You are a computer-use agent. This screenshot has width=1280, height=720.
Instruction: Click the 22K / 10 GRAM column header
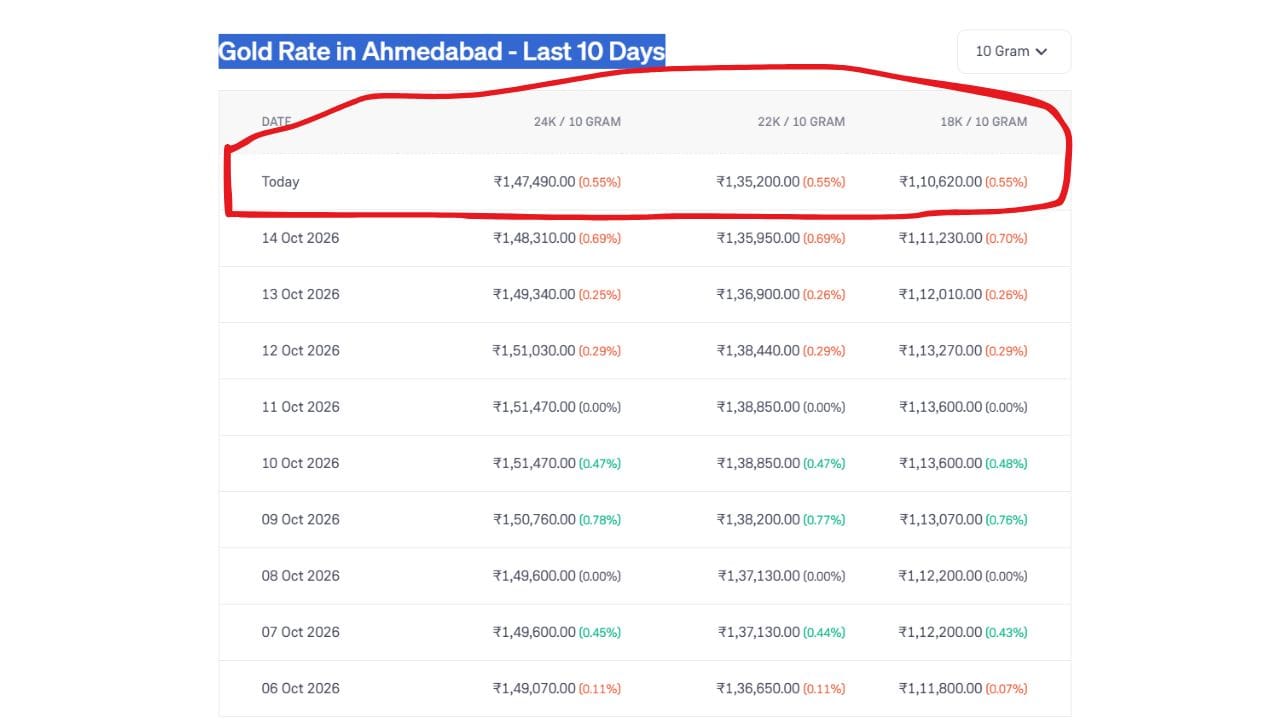point(801,122)
